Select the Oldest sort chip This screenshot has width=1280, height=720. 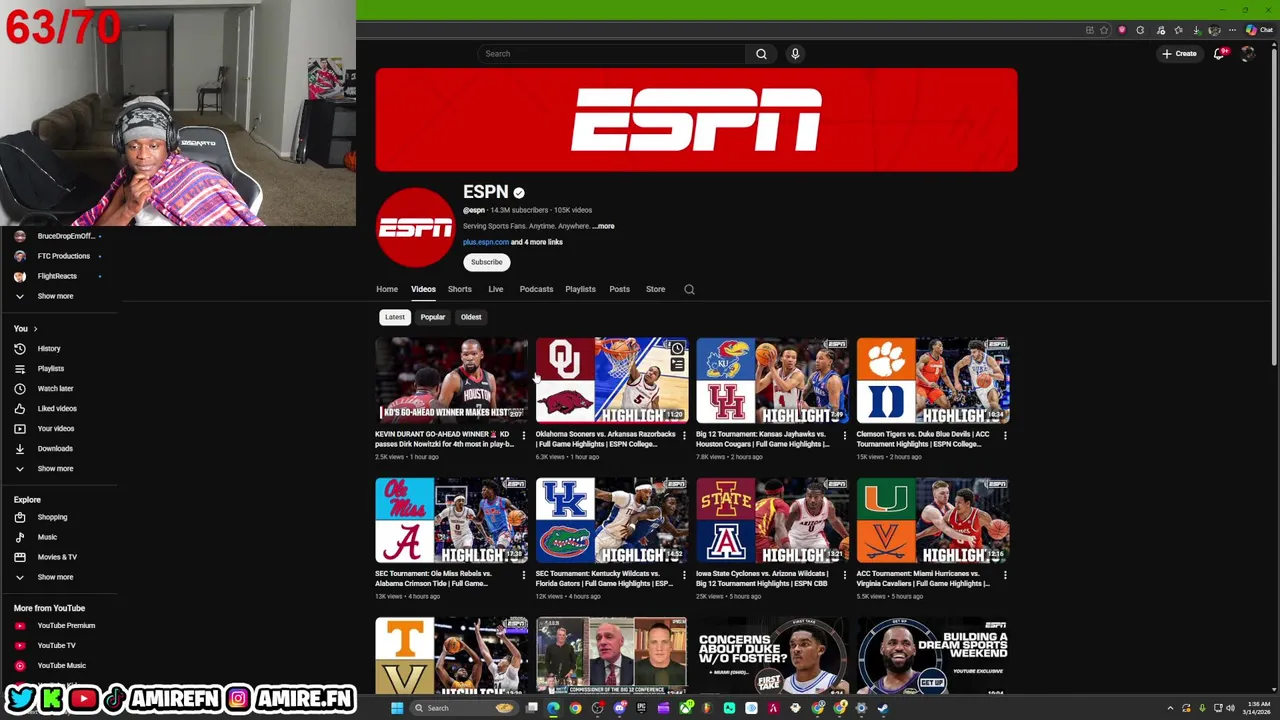pyautogui.click(x=471, y=317)
